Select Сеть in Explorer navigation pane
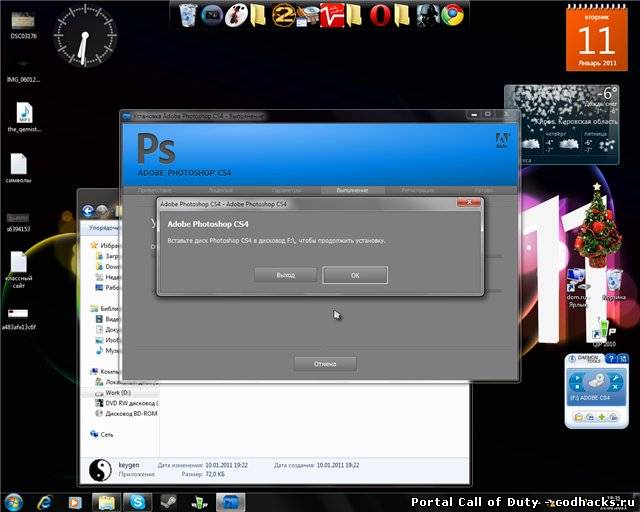Viewport: 640px width, 512px height. point(102,435)
